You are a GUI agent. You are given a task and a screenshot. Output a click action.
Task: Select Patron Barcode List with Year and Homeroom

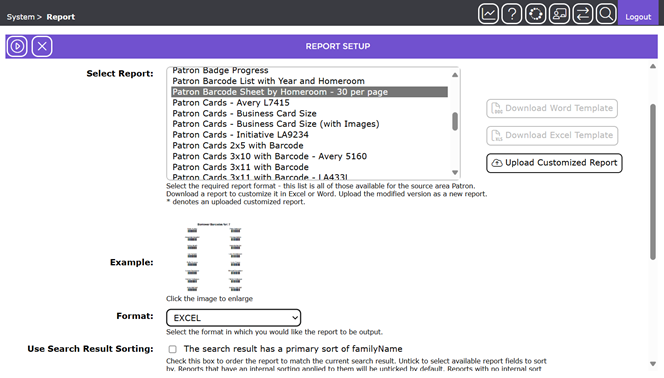(x=309, y=81)
